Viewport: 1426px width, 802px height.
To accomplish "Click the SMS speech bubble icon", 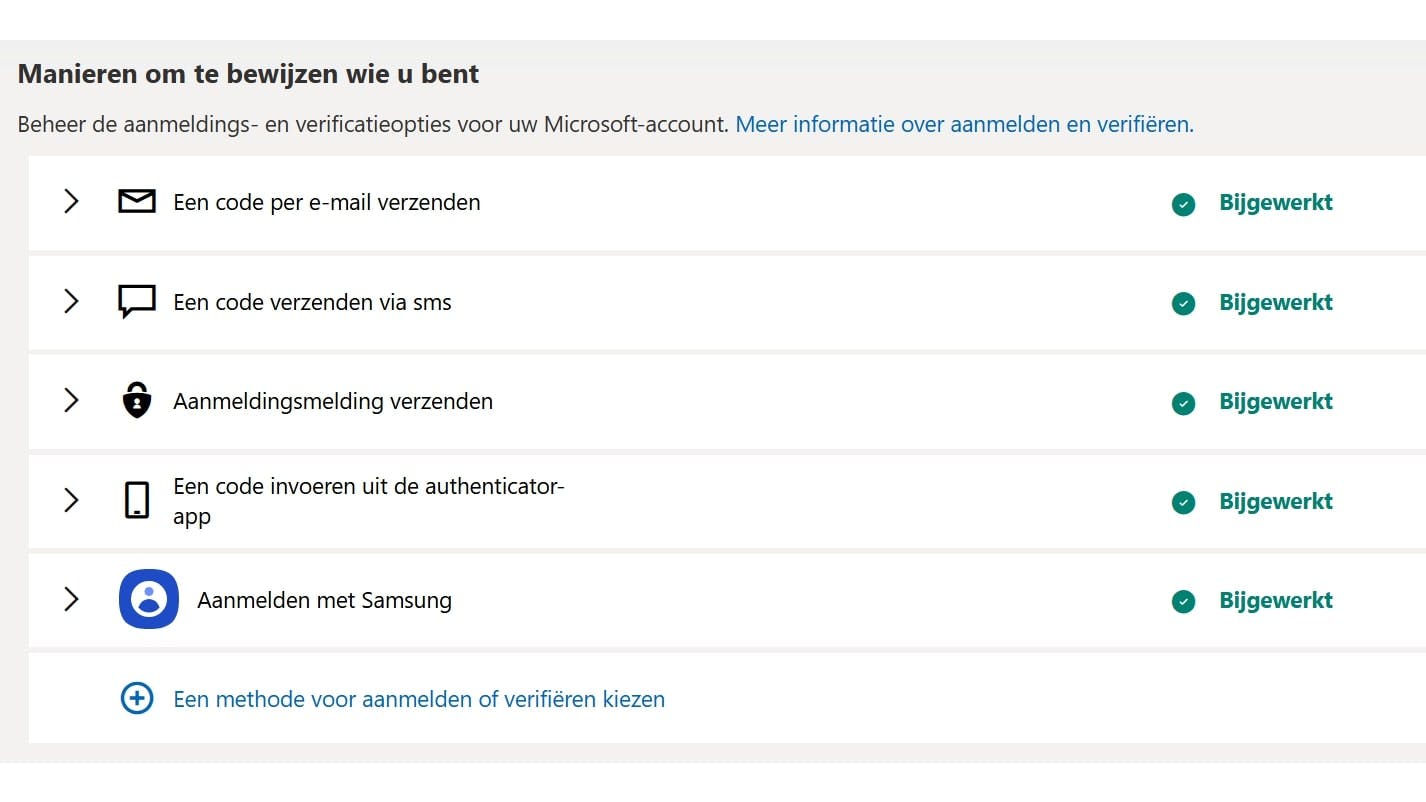I will click(x=137, y=302).
